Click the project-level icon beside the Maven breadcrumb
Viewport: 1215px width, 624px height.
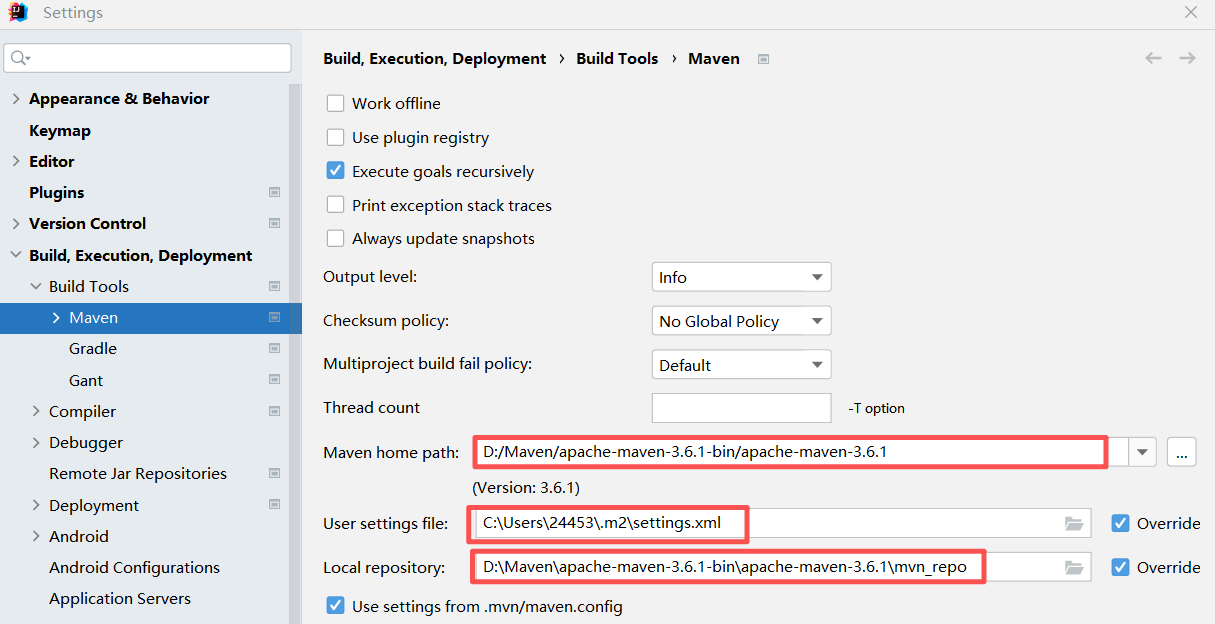[763, 59]
